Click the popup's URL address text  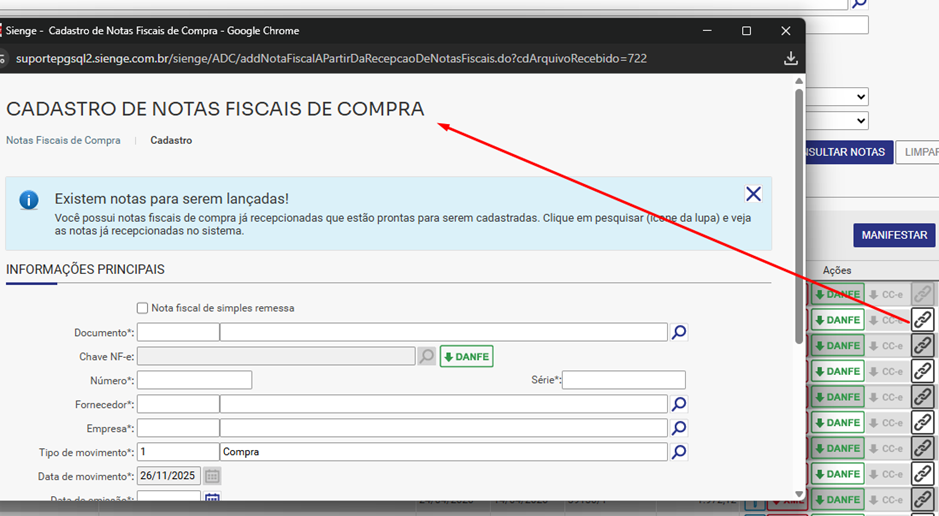coord(331,59)
